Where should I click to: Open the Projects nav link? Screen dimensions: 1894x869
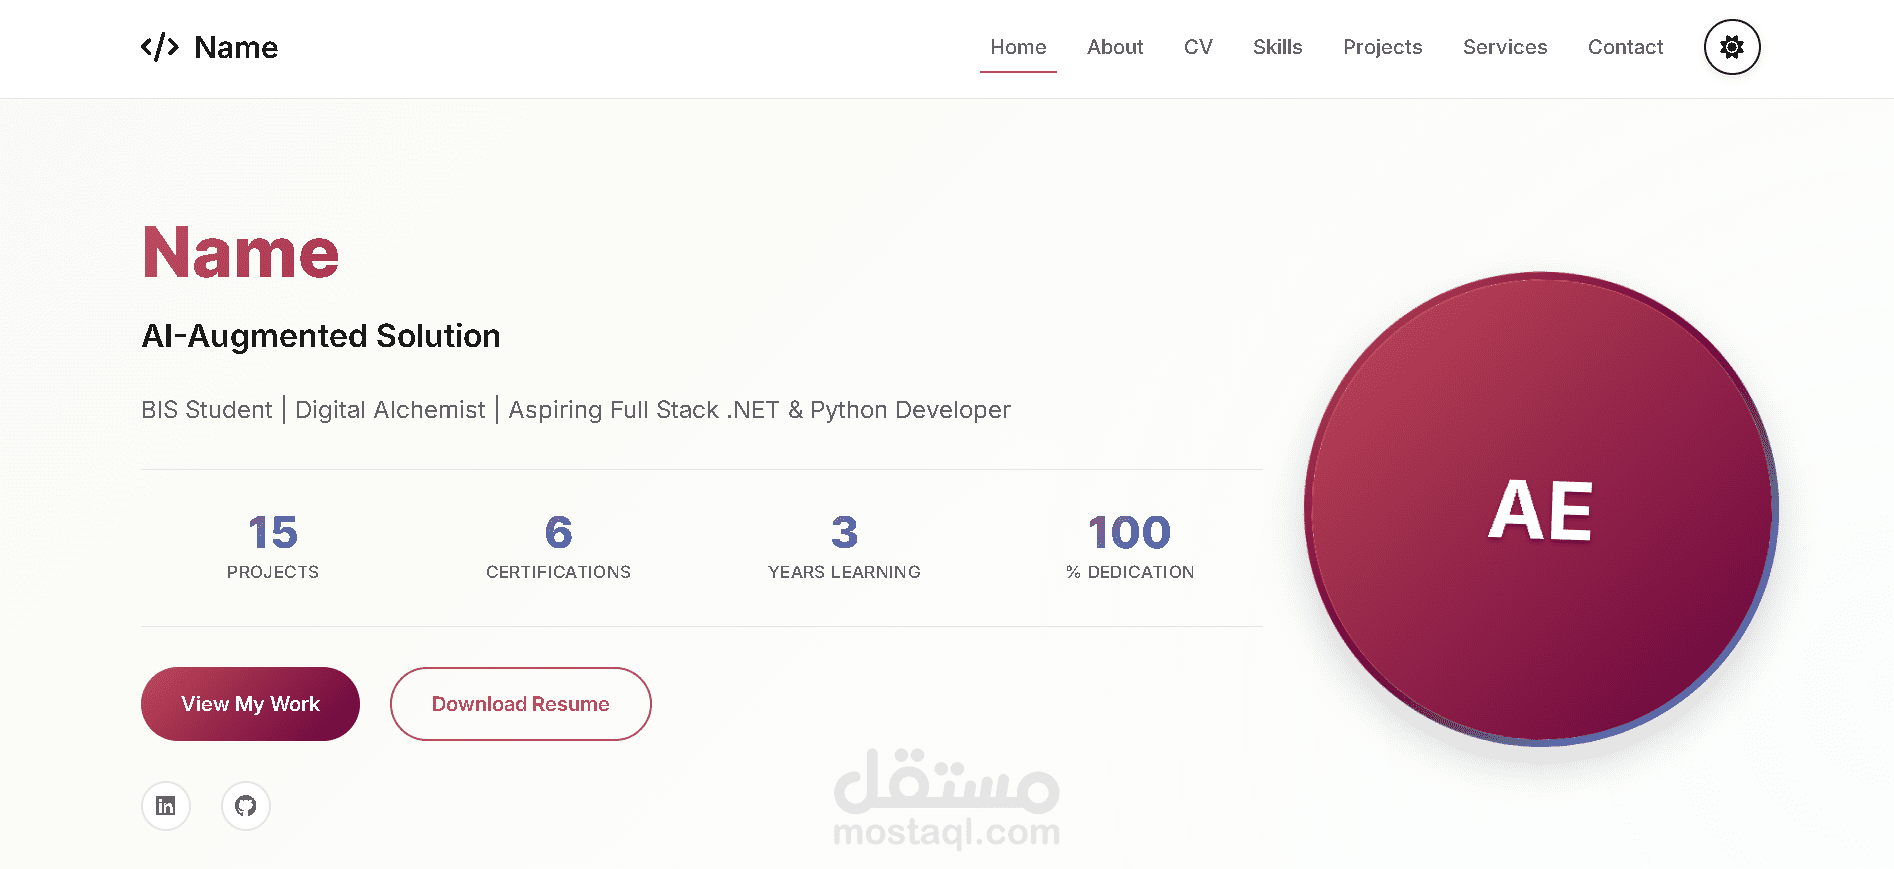pyautogui.click(x=1382, y=47)
